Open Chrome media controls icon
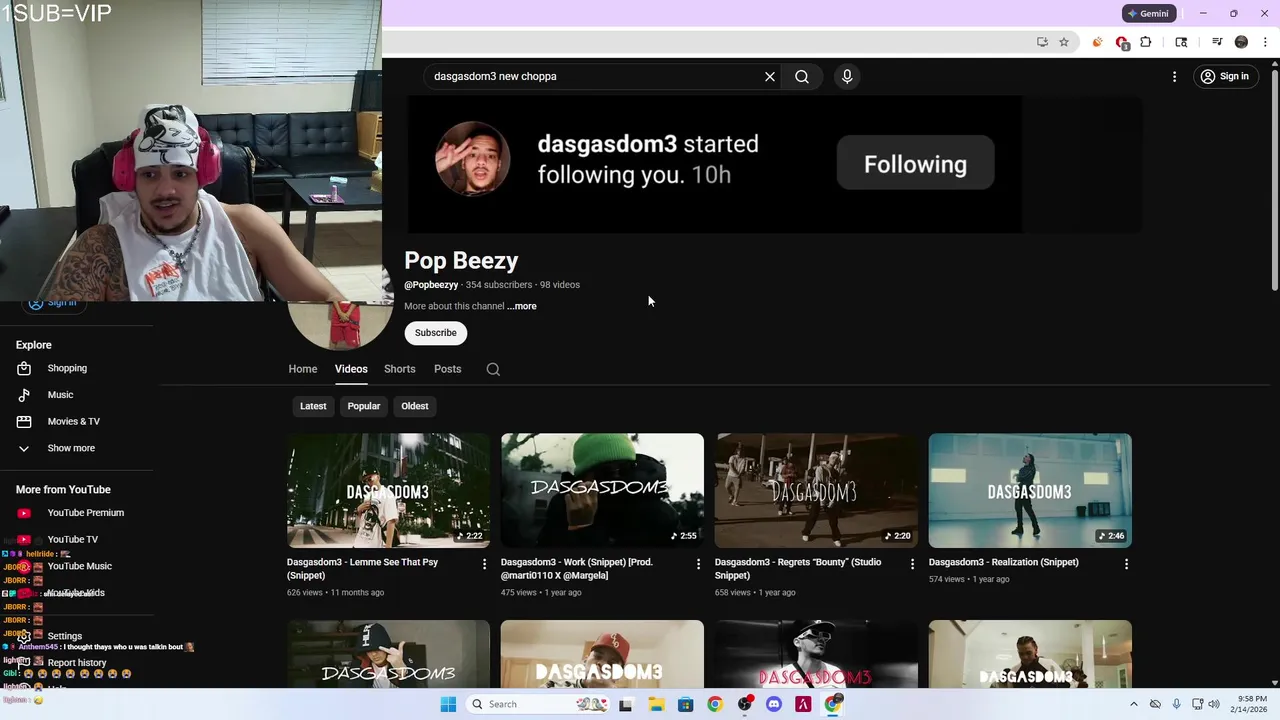This screenshot has height=720, width=1280. [x=1217, y=42]
